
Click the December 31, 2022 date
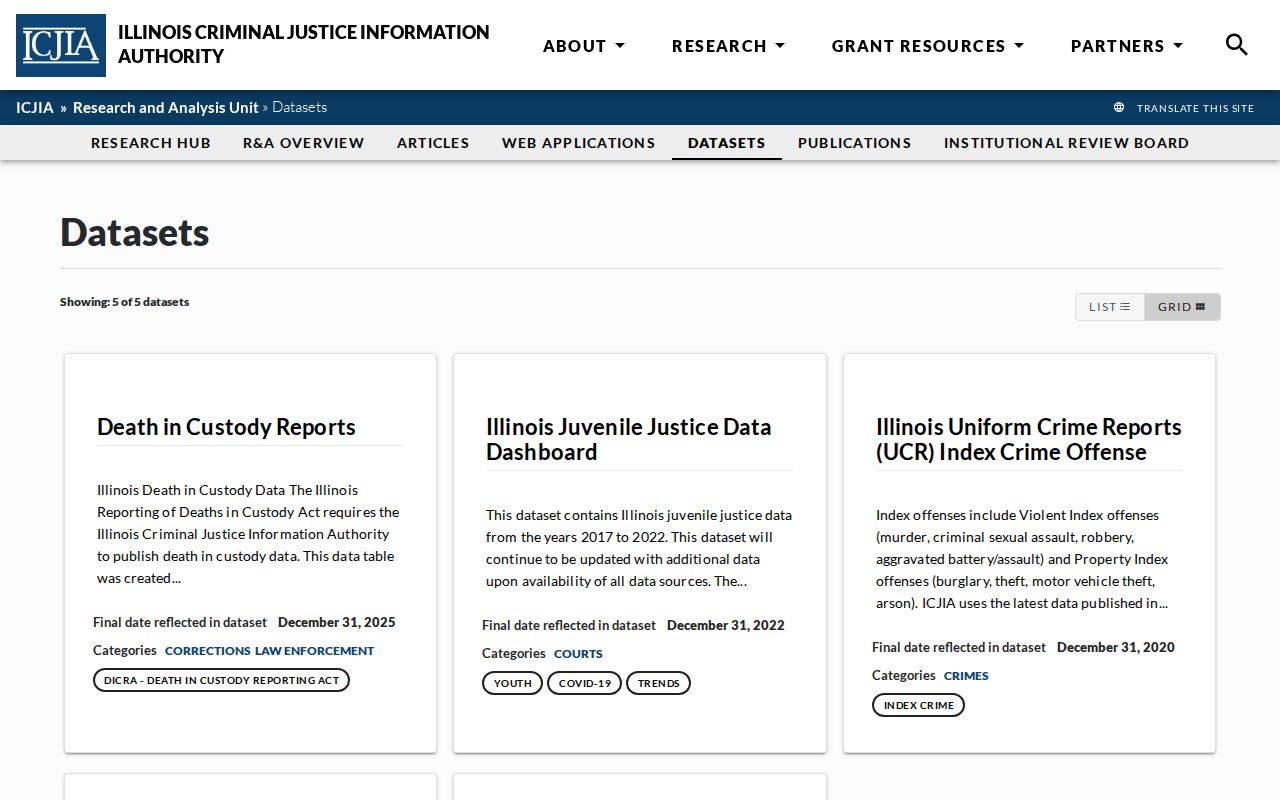click(x=726, y=625)
